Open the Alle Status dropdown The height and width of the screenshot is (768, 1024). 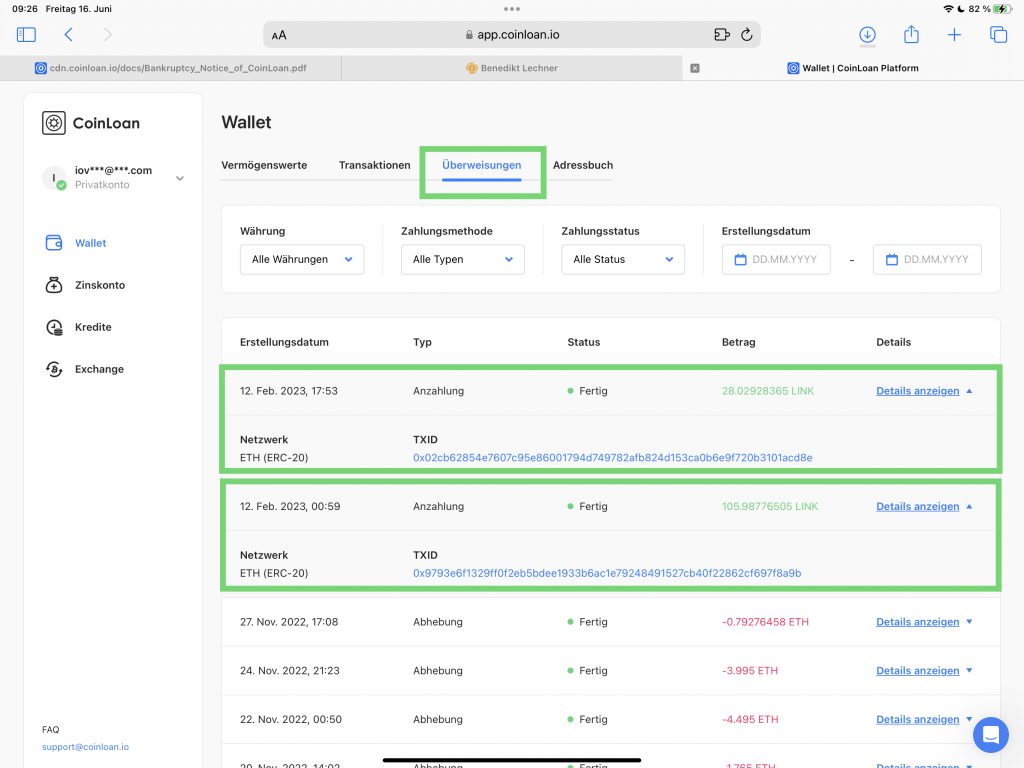point(623,259)
